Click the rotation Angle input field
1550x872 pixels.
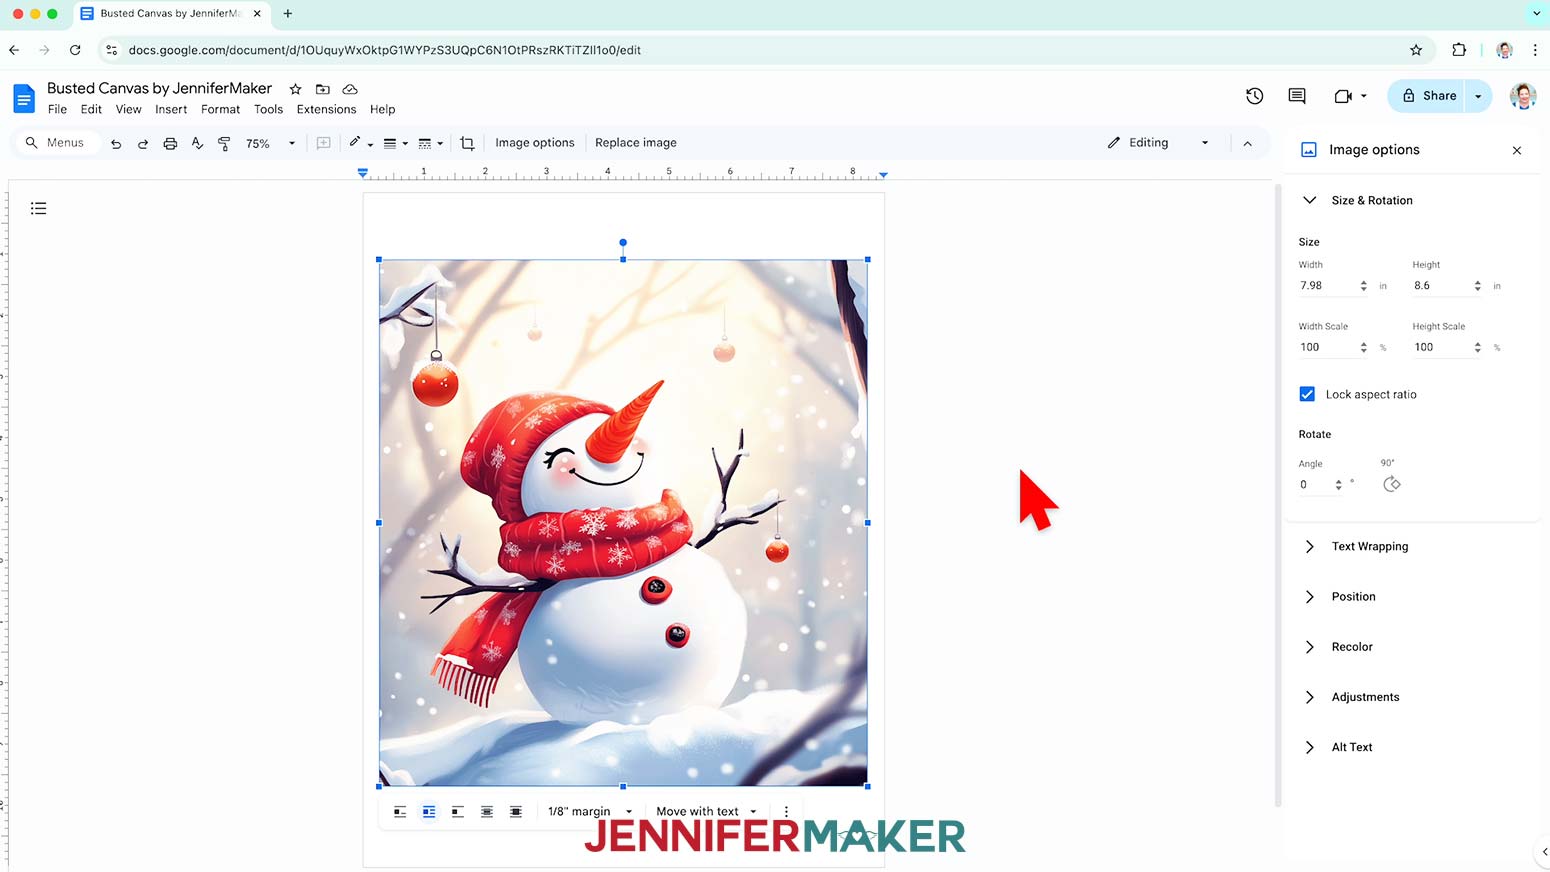(1314, 484)
